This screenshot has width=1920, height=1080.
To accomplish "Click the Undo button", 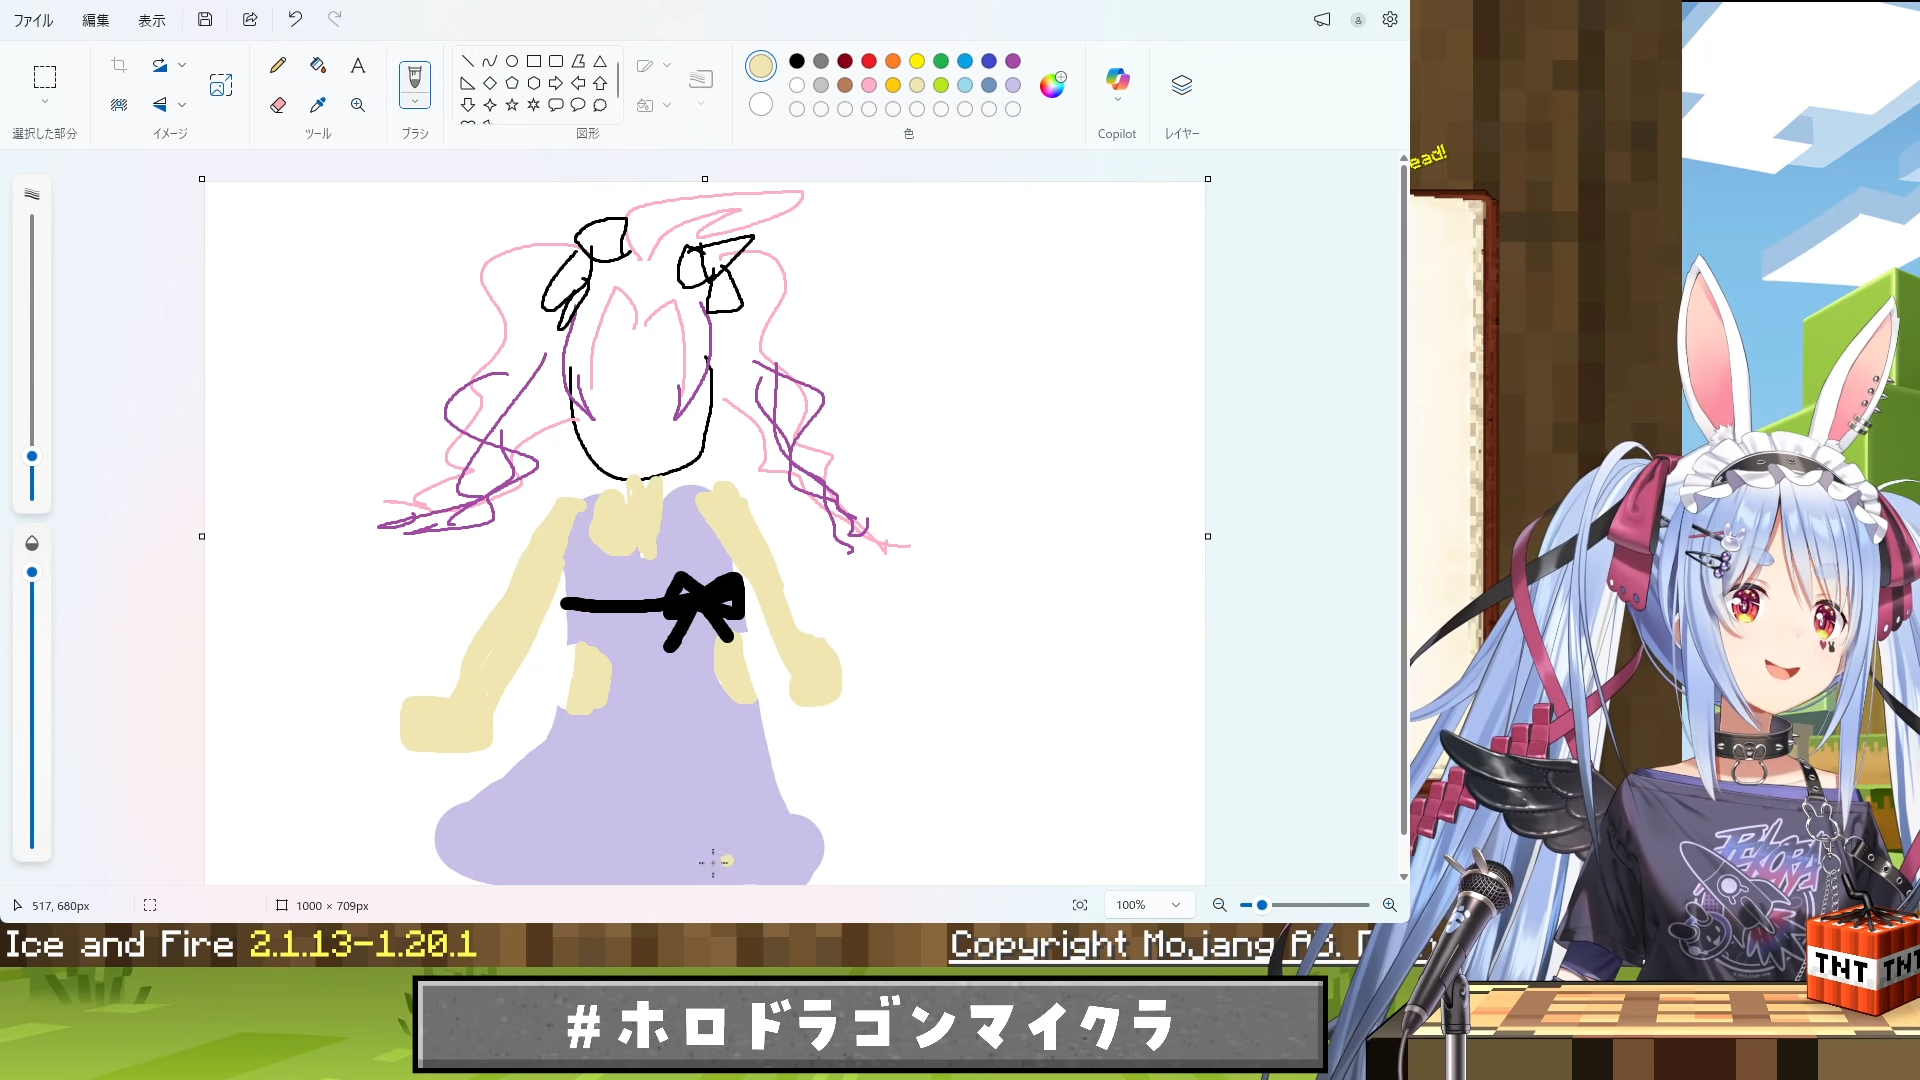I will point(295,19).
